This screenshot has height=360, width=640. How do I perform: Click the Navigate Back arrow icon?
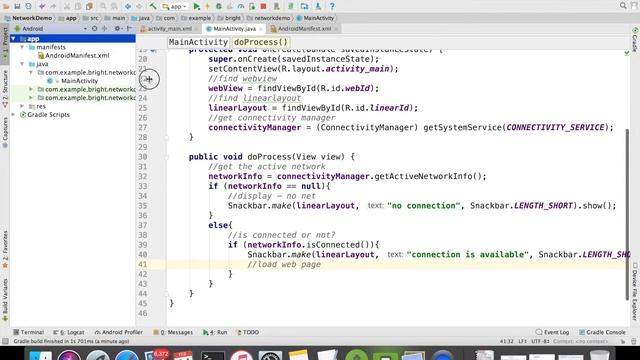pos(128,6)
